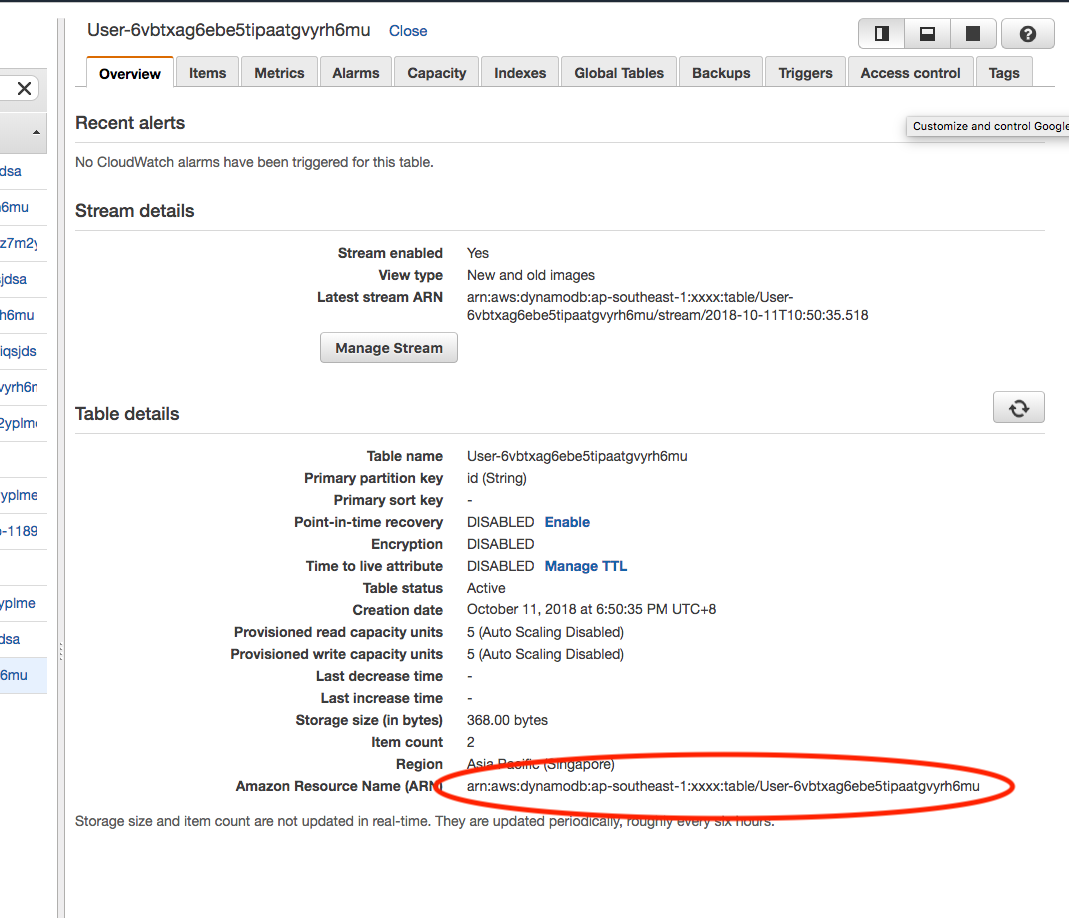The width and height of the screenshot is (1069, 918).
Task: Click the Amazon Resource Name (ARN) value
Action: point(723,786)
